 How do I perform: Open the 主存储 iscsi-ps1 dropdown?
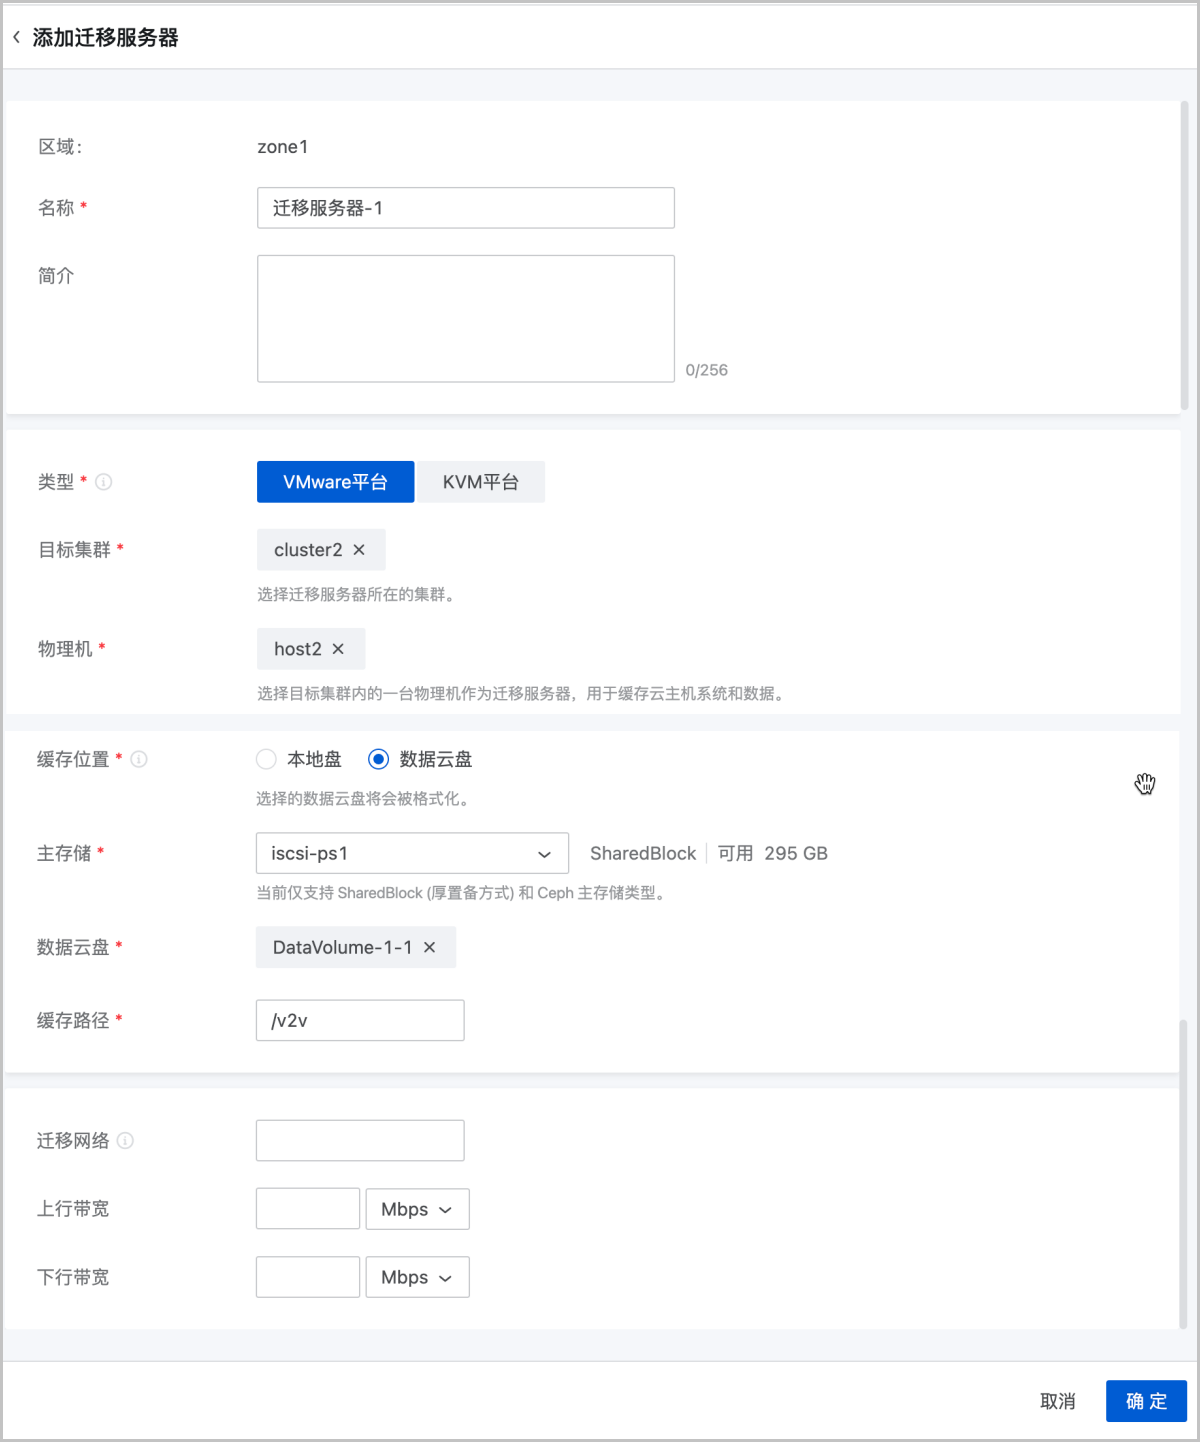point(412,853)
